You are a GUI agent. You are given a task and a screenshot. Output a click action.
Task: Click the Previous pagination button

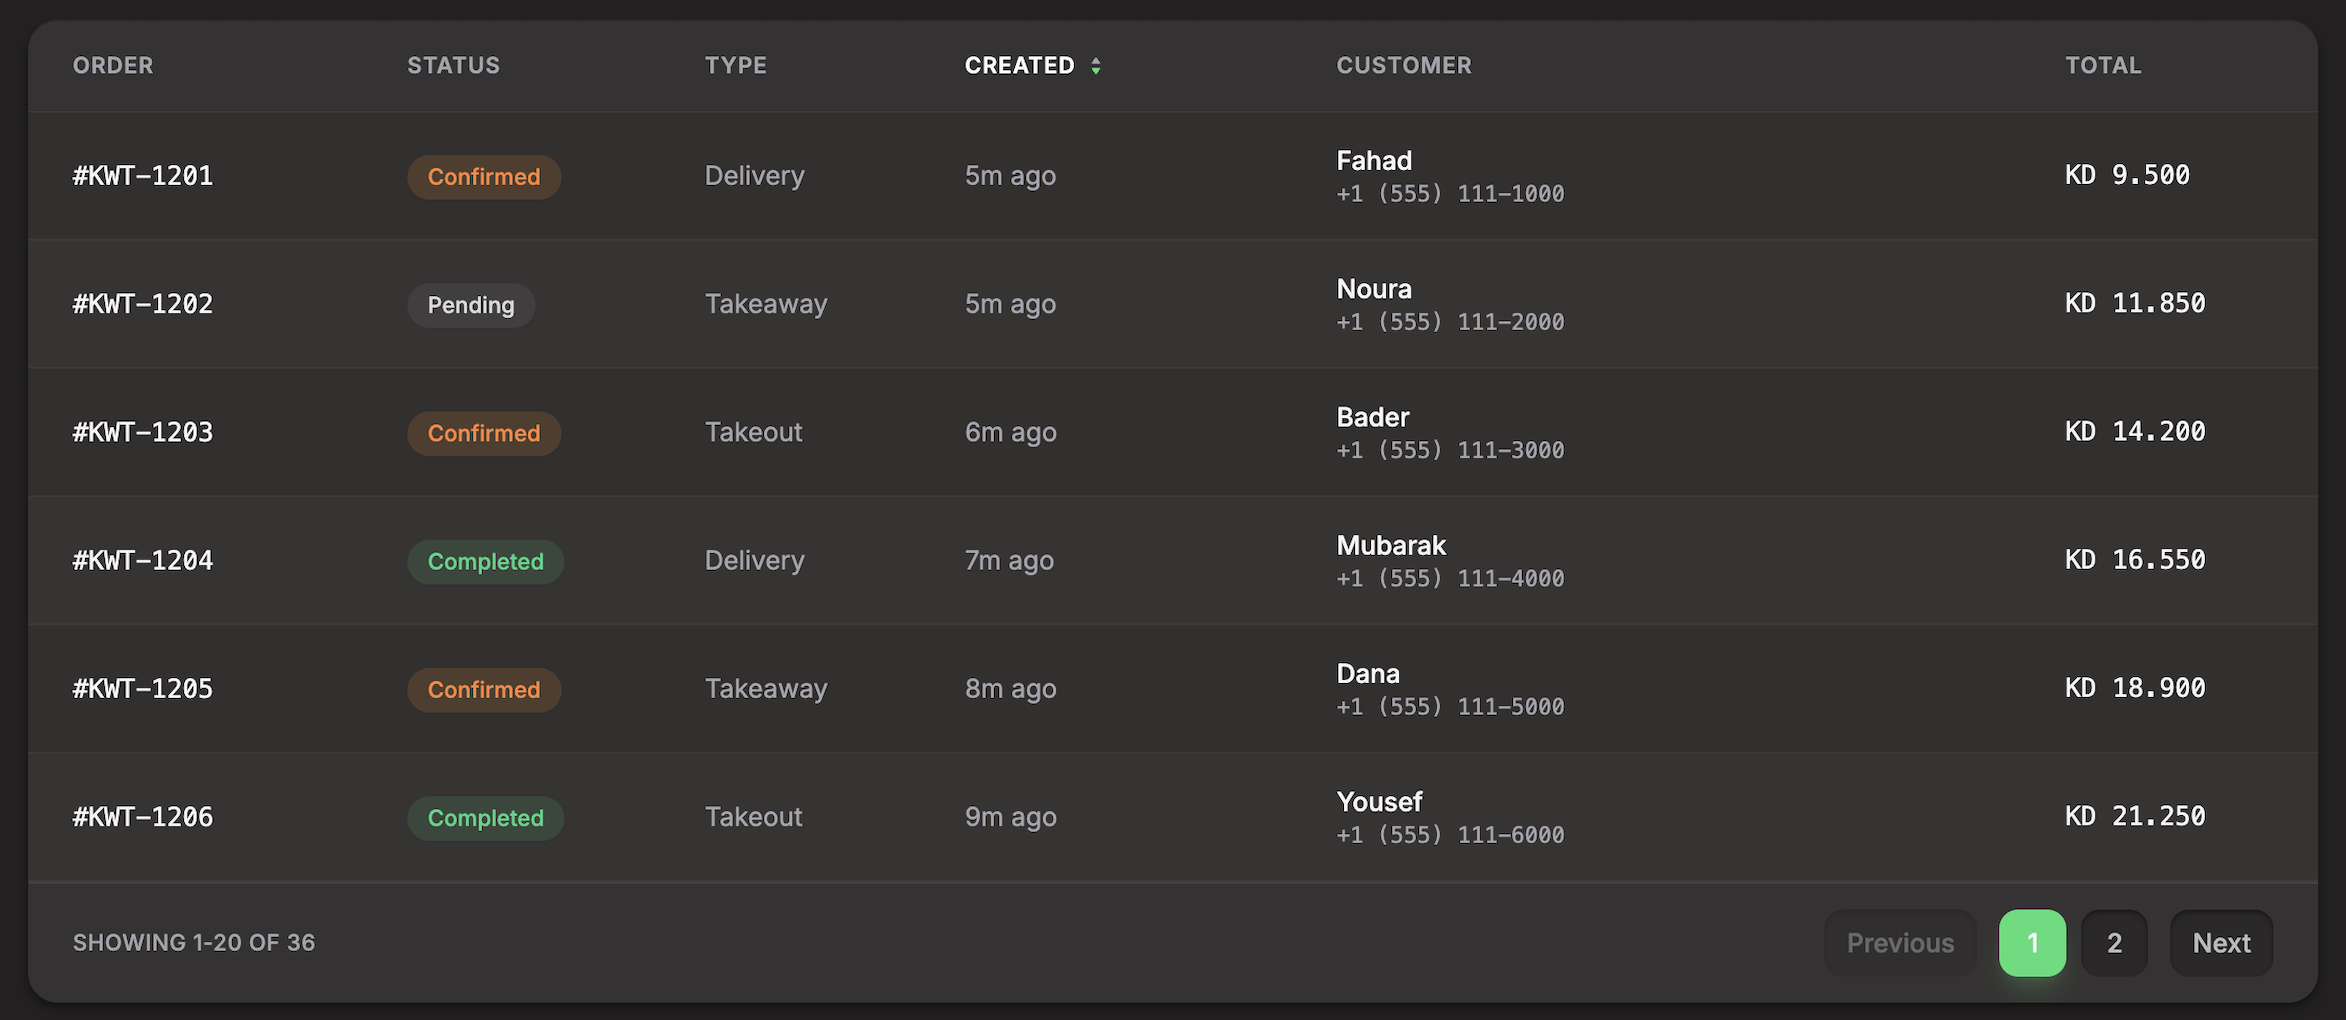click(1900, 943)
